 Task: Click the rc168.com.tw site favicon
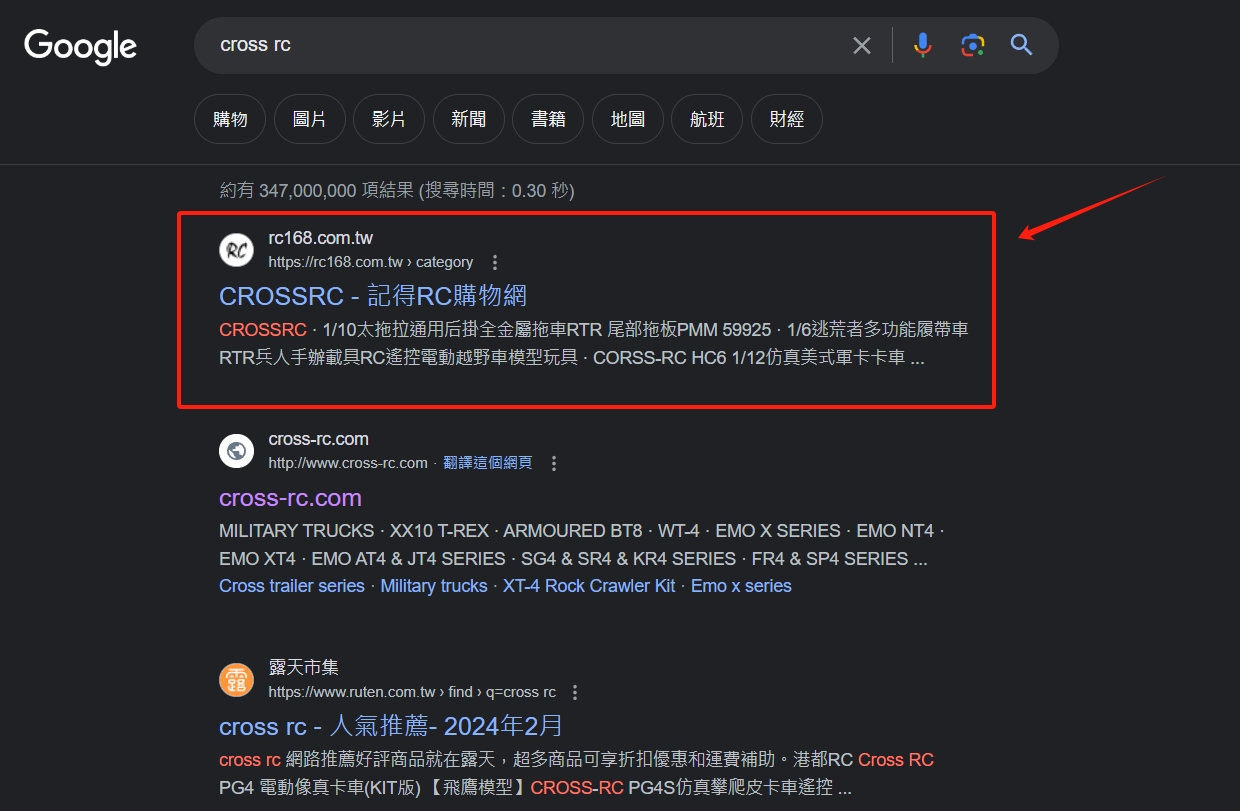(237, 250)
